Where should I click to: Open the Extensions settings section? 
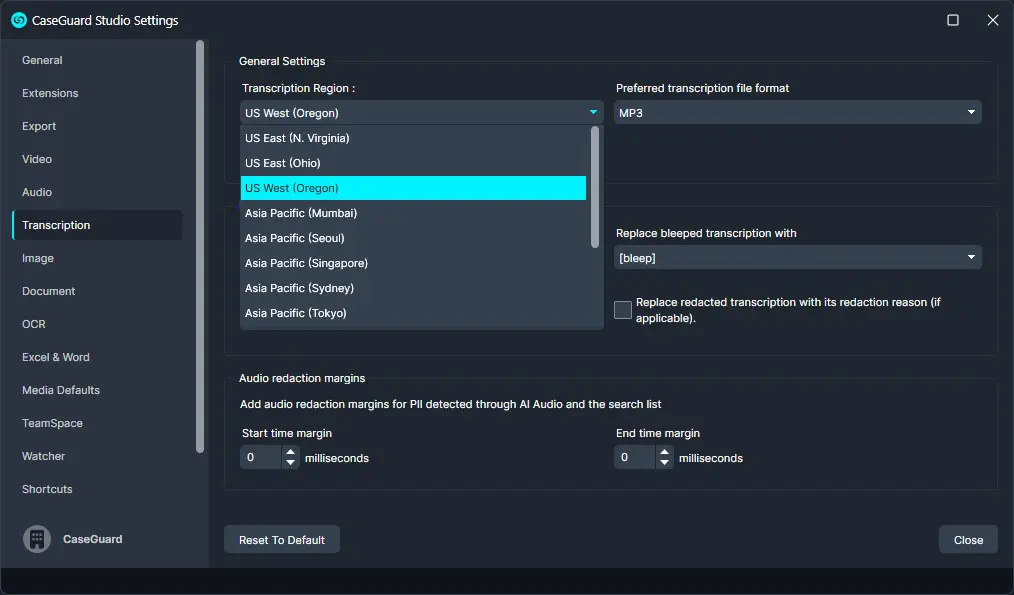(97, 93)
